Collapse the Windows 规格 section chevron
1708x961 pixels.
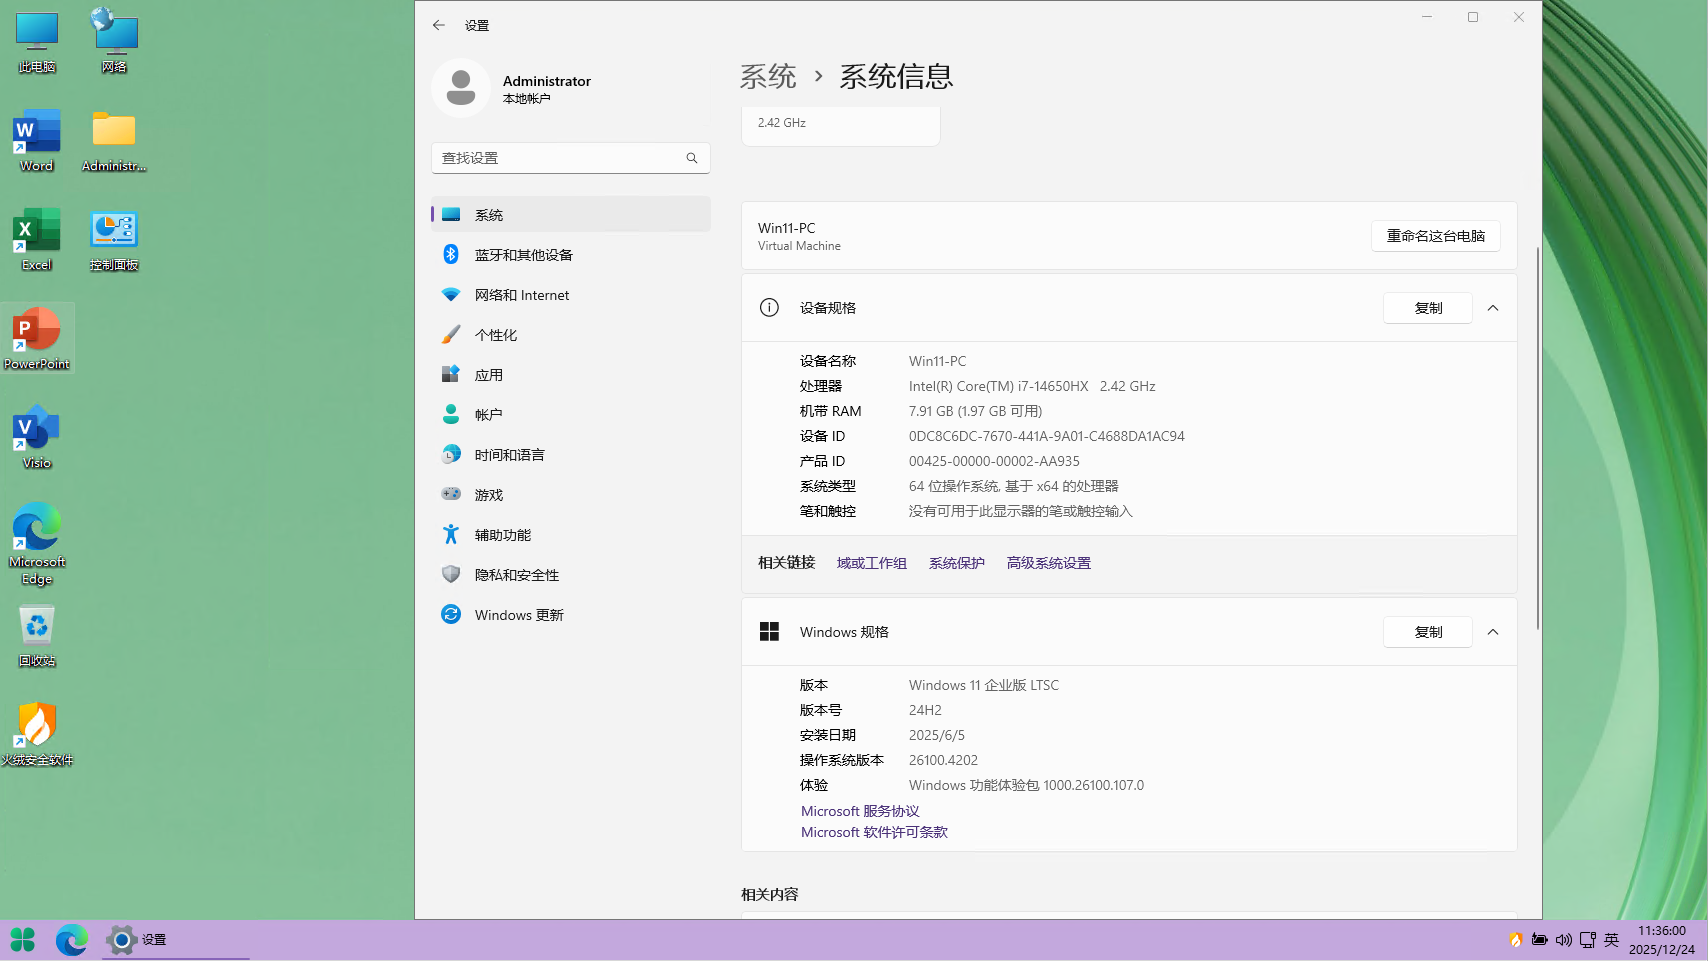click(x=1493, y=632)
